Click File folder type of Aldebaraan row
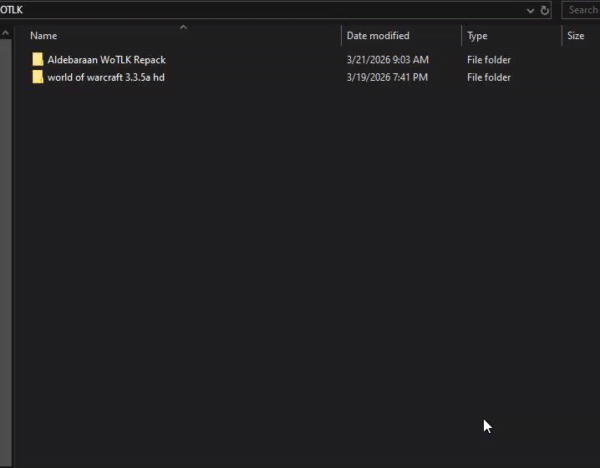 click(489, 60)
